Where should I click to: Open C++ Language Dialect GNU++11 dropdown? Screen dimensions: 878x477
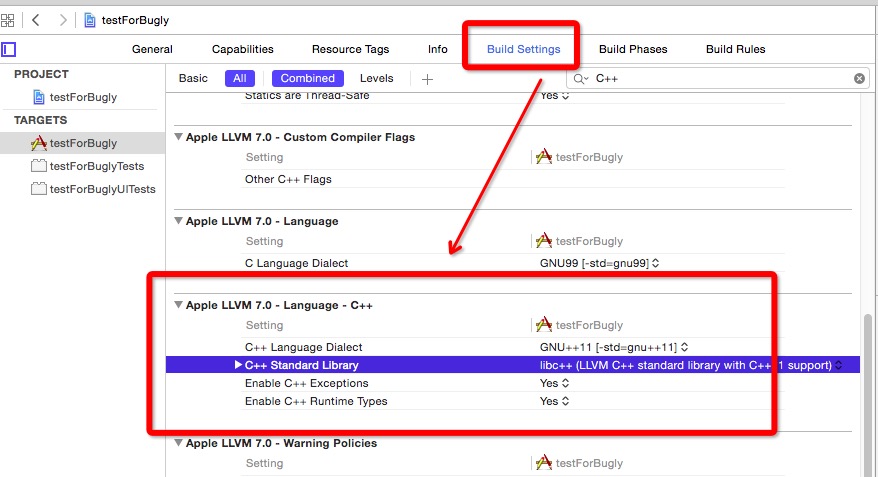click(614, 347)
